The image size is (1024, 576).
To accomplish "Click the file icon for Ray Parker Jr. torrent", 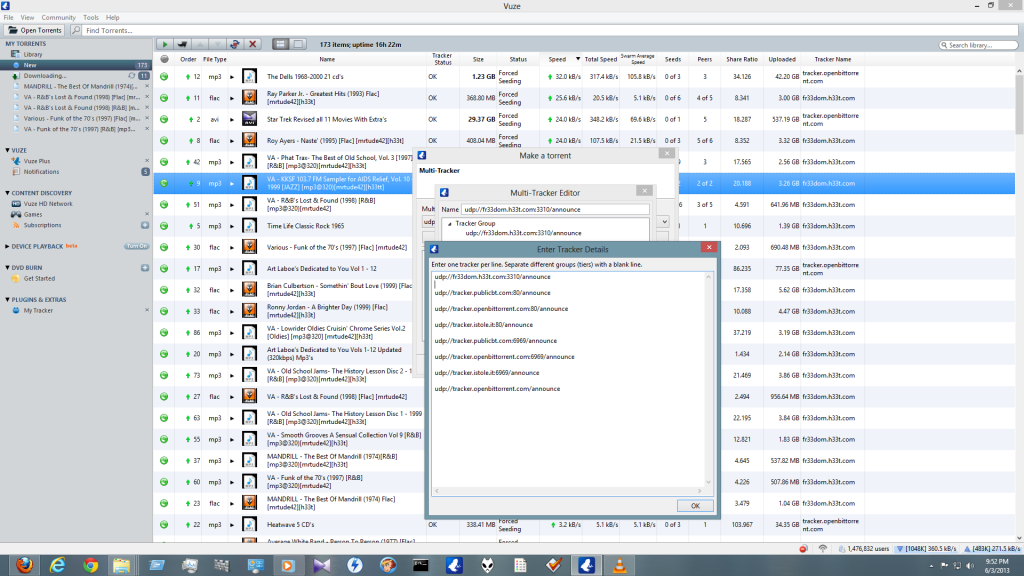I will tap(249, 98).
